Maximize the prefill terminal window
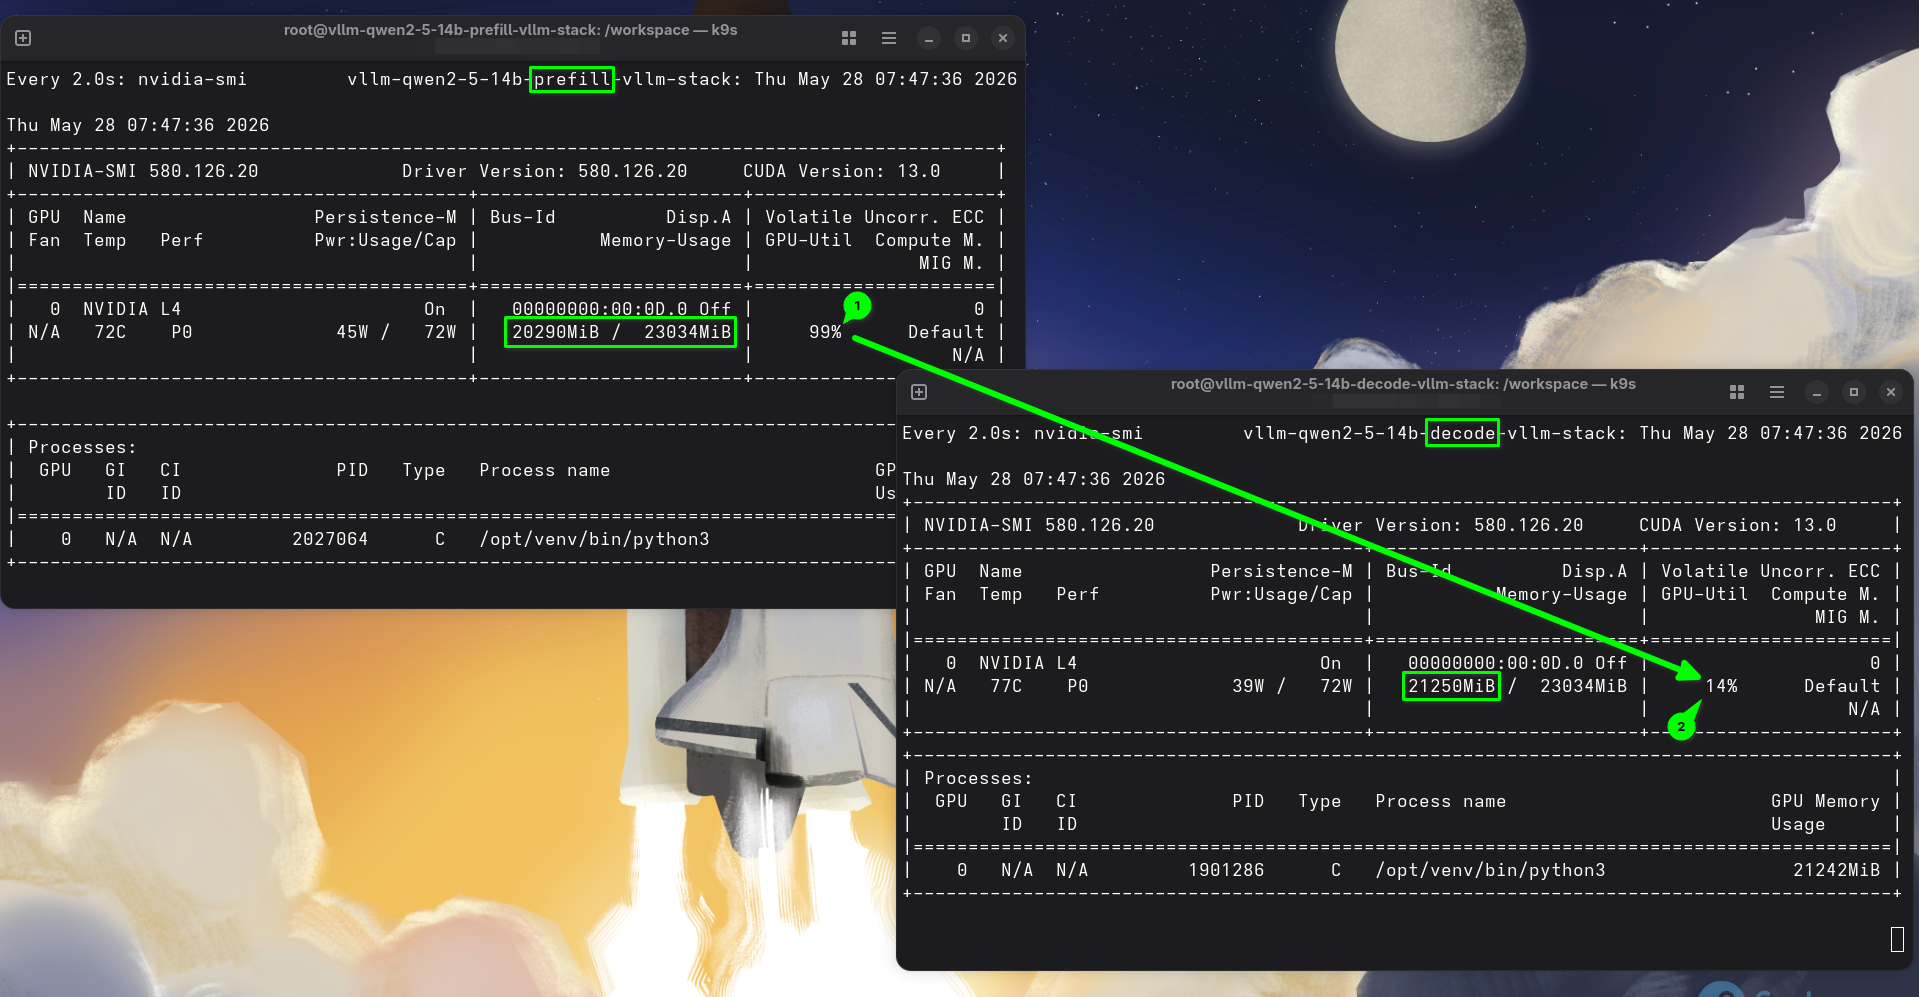Image resolution: width=1919 pixels, height=997 pixels. point(966,39)
